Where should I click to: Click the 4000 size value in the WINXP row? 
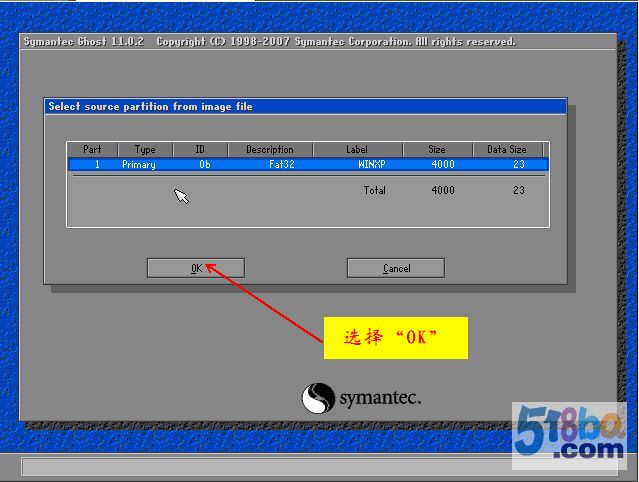443,165
